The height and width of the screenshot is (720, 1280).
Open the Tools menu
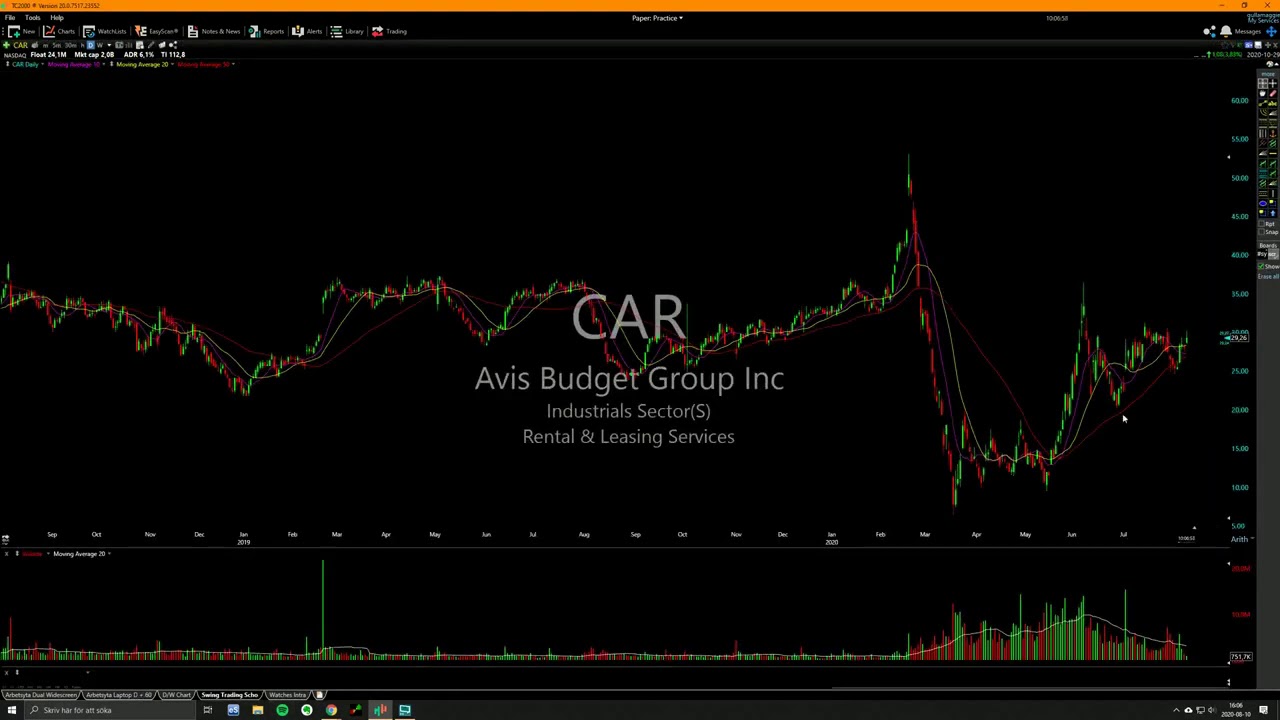(x=33, y=18)
